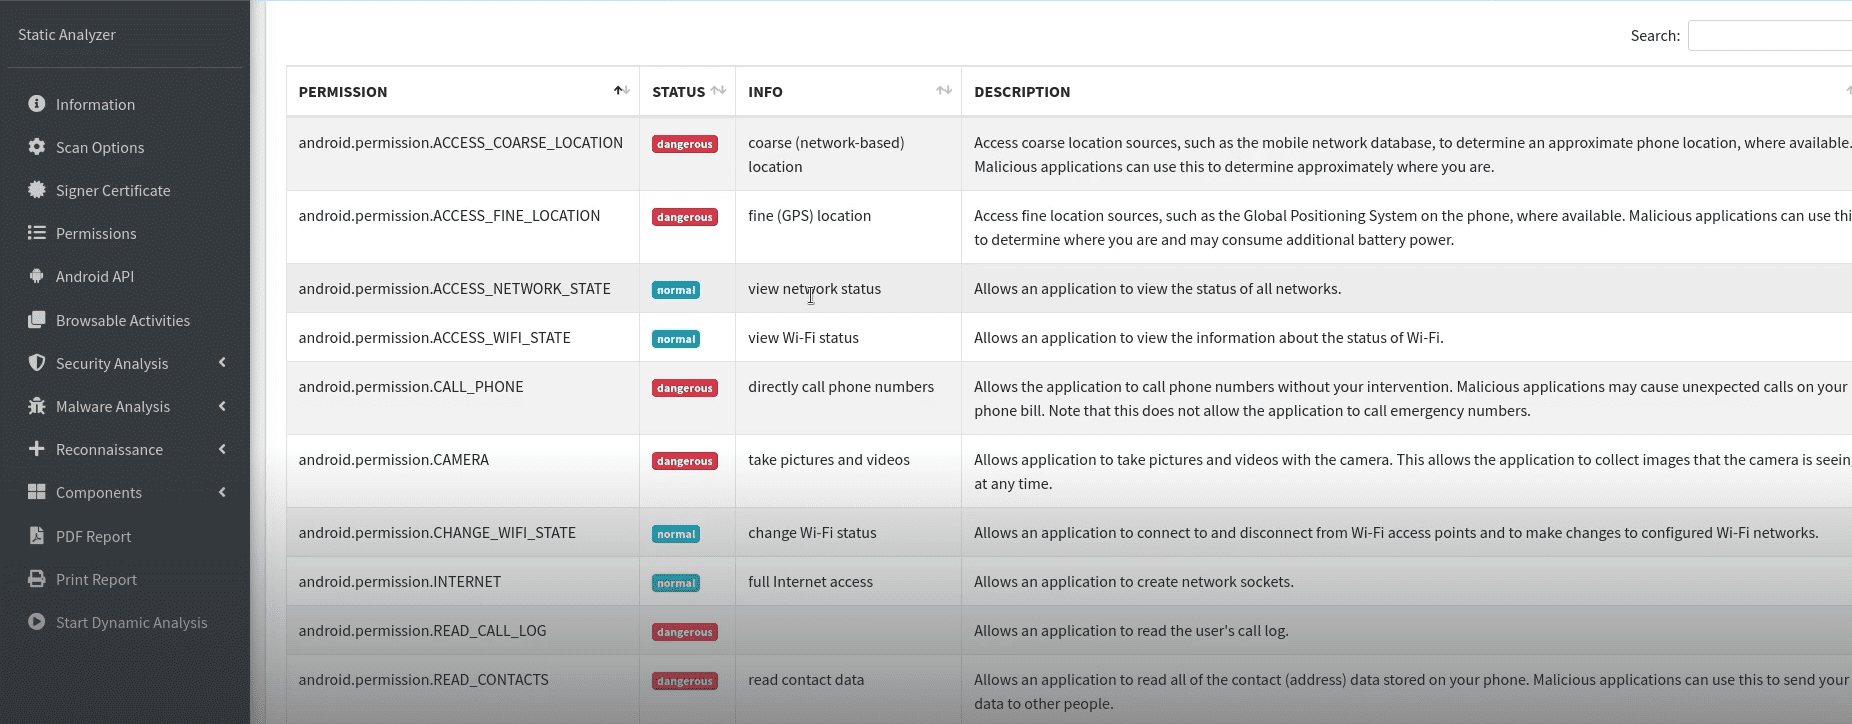Open the Static Analyzer header link

[67, 34]
